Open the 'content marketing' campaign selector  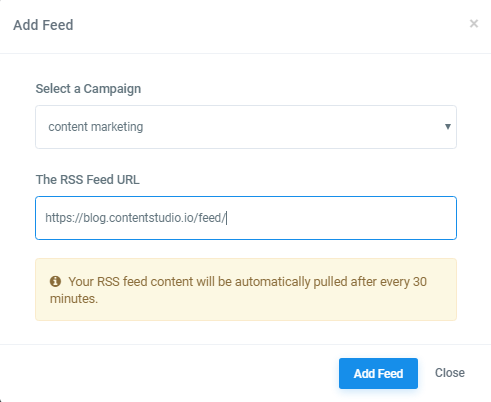(x=246, y=127)
